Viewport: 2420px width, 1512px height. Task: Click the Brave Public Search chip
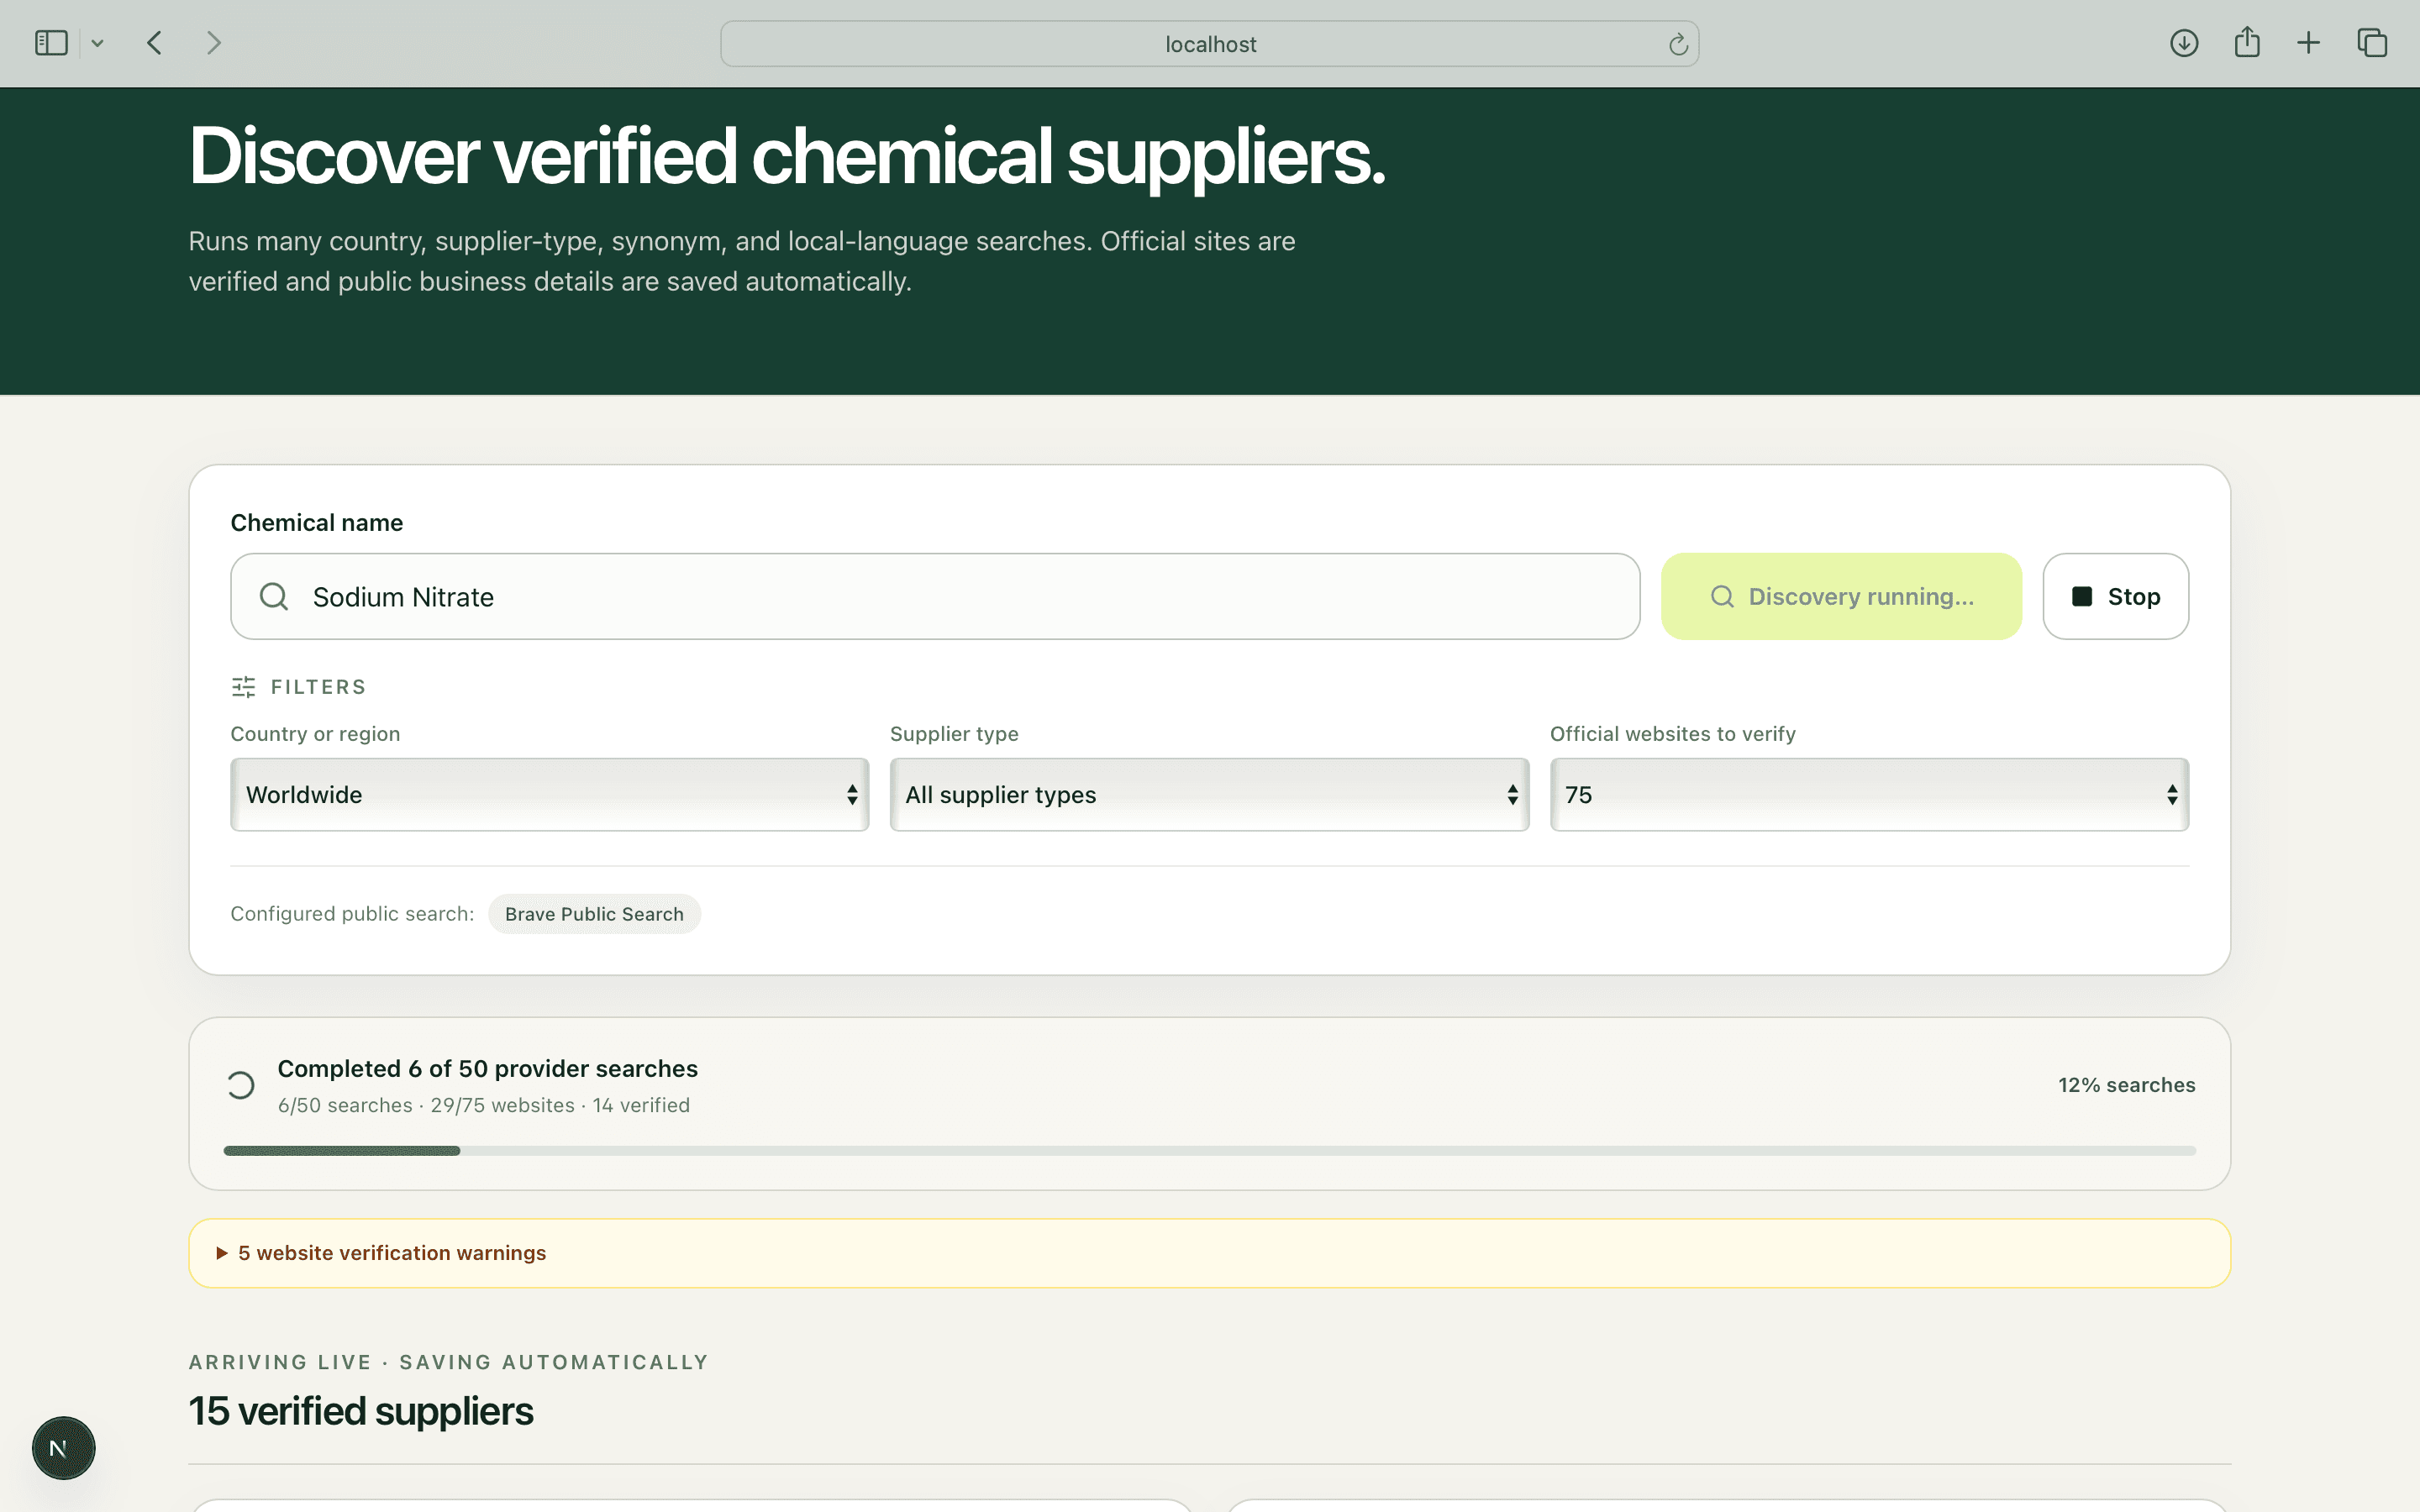pos(594,914)
